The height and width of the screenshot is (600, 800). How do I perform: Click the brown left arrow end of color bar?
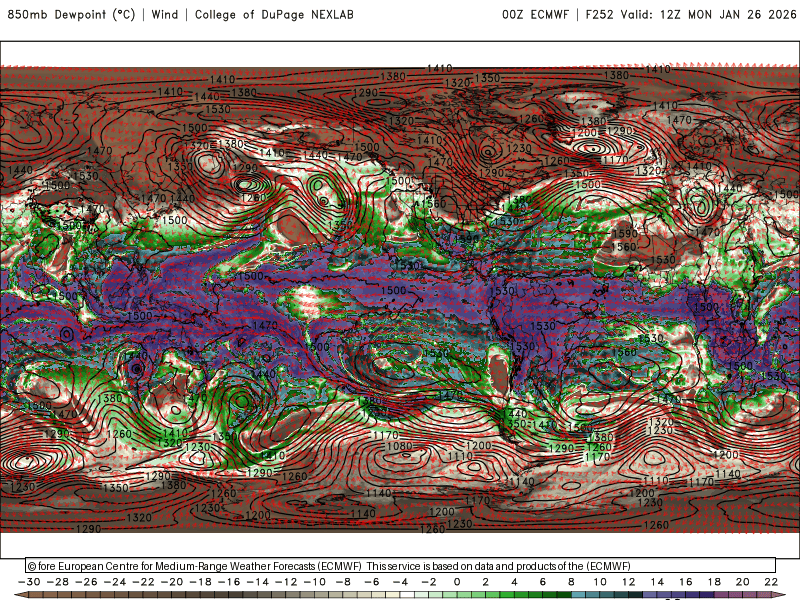pyautogui.click(x=20, y=595)
